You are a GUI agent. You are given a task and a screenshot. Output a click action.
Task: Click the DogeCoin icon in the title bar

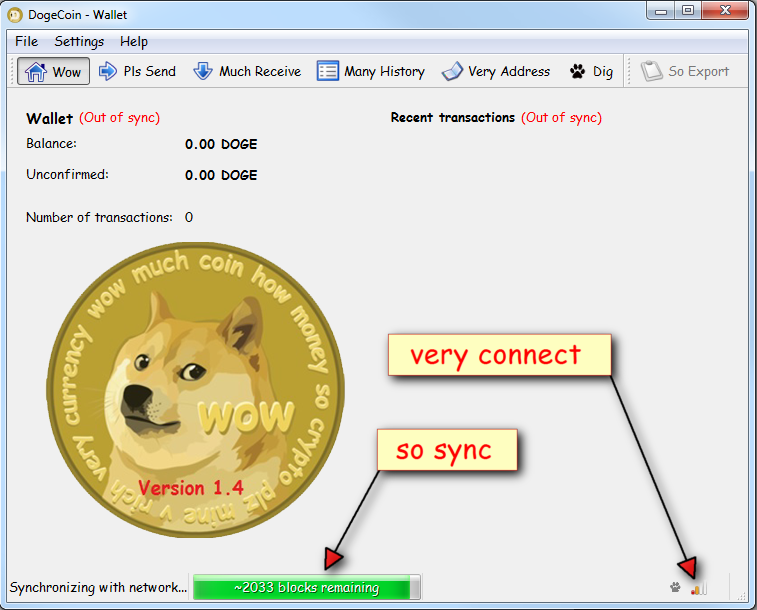(15, 15)
